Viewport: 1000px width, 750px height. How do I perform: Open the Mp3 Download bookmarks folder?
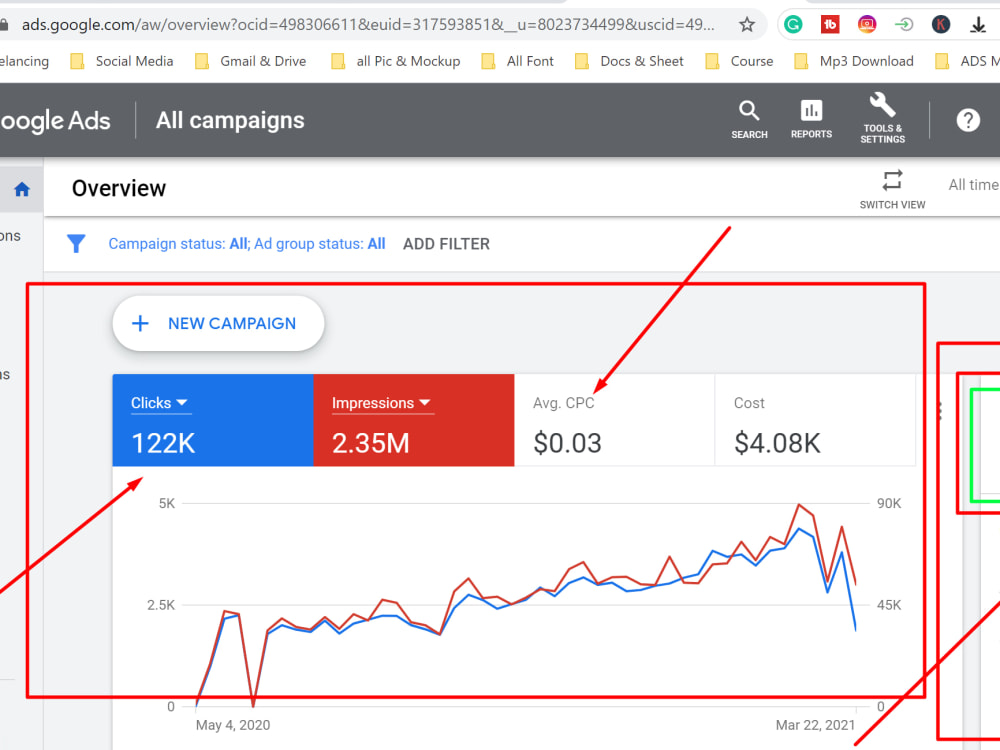(x=854, y=61)
